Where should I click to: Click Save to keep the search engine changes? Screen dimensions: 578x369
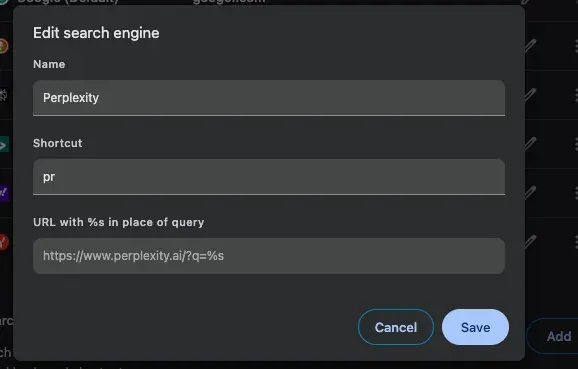(x=475, y=327)
